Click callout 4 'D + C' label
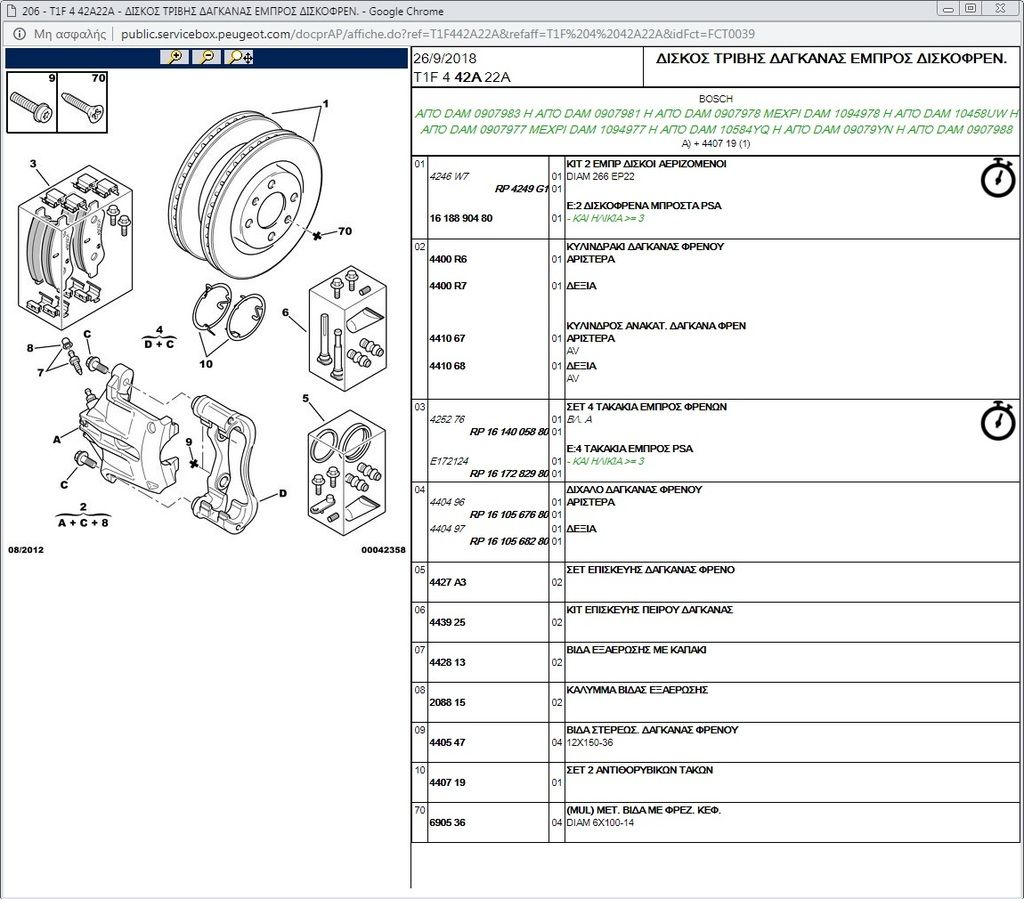1024x899 pixels. click(x=159, y=338)
